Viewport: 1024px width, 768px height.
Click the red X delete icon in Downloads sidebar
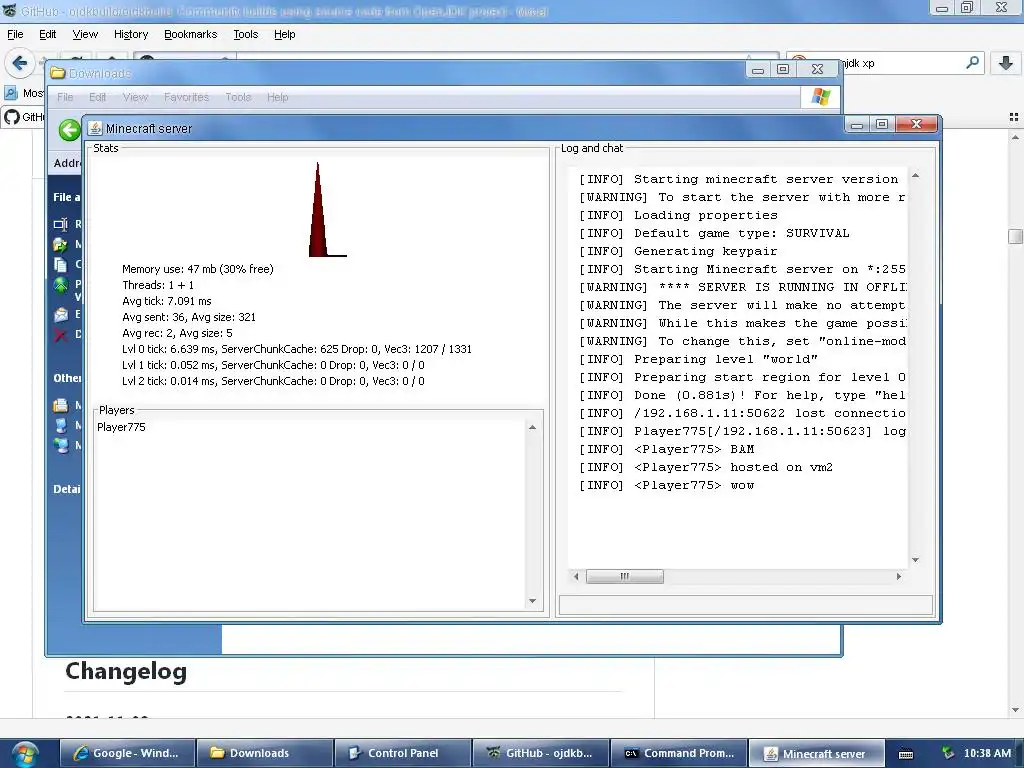60,335
